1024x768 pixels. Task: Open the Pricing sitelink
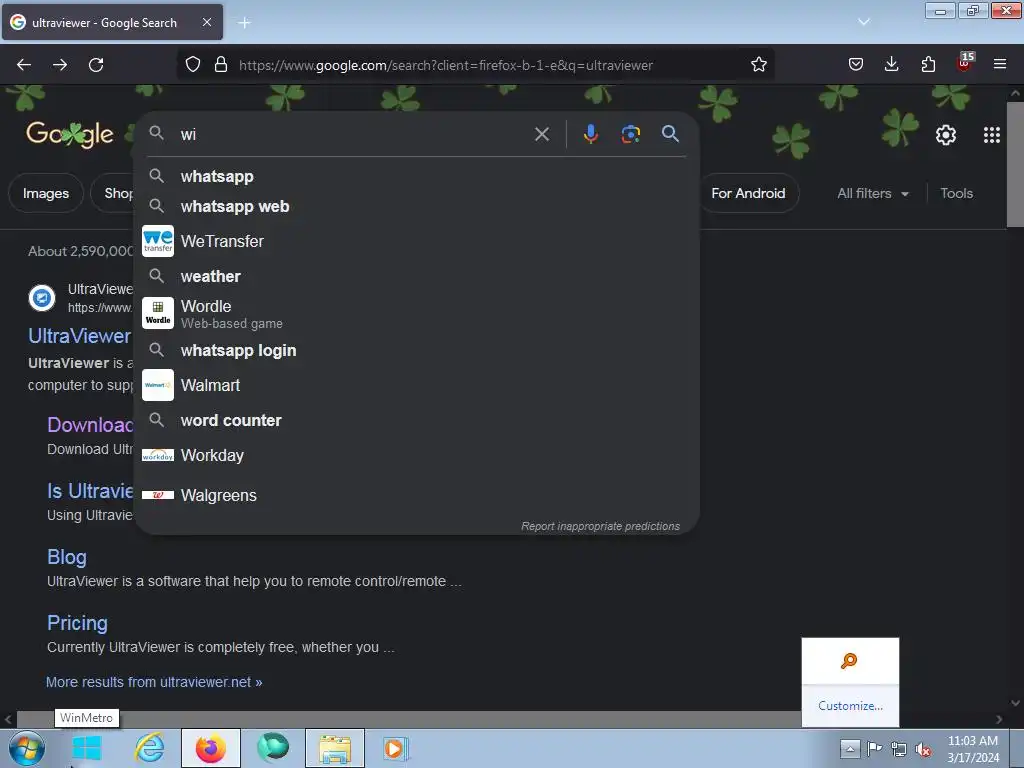pos(77,623)
